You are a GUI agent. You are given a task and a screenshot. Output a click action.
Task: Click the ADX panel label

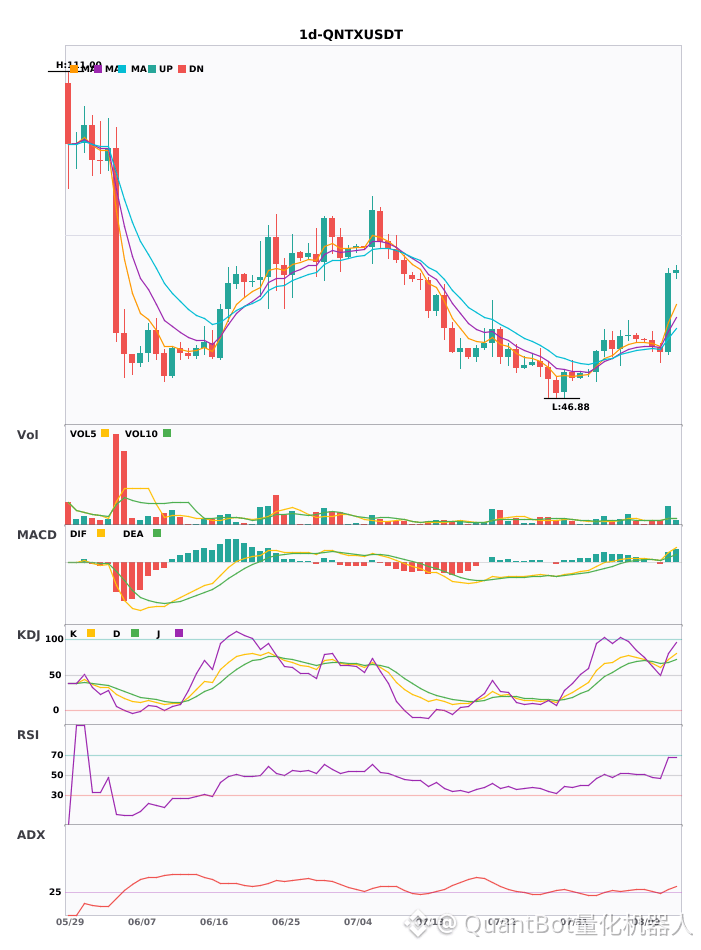pos(31,835)
